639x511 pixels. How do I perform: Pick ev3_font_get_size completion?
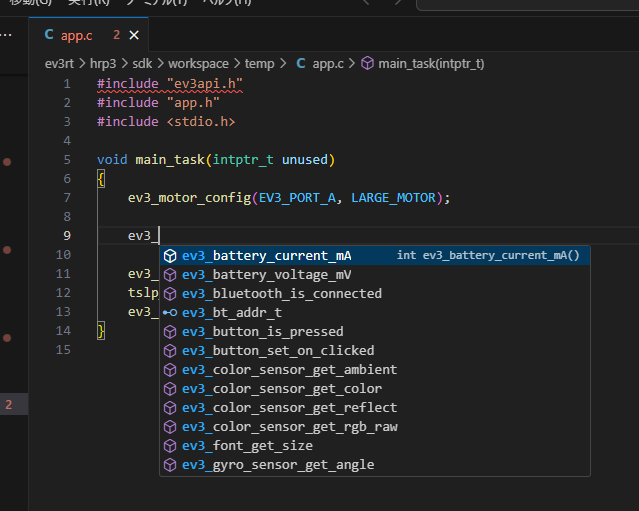(375, 446)
